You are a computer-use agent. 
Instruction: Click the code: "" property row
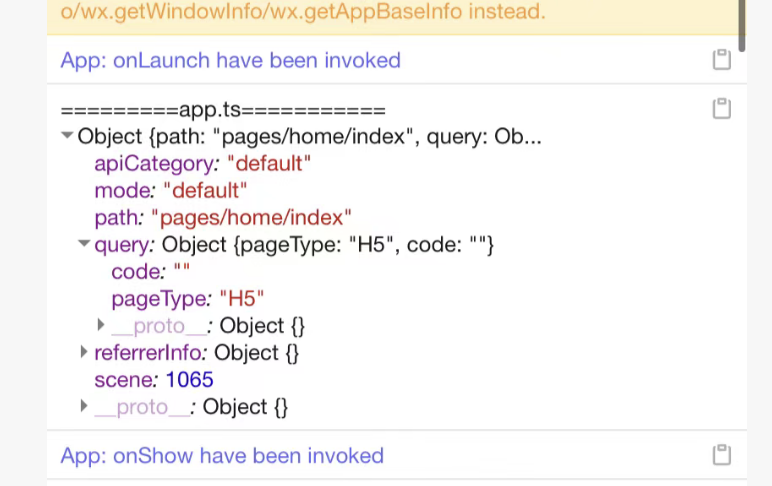pyautogui.click(x=151, y=272)
